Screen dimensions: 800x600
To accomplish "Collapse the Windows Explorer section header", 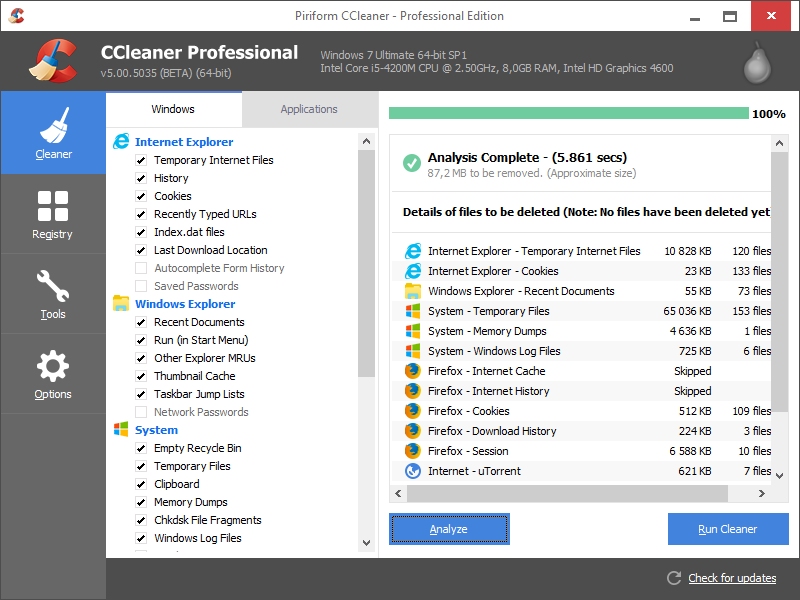I will tap(184, 304).
